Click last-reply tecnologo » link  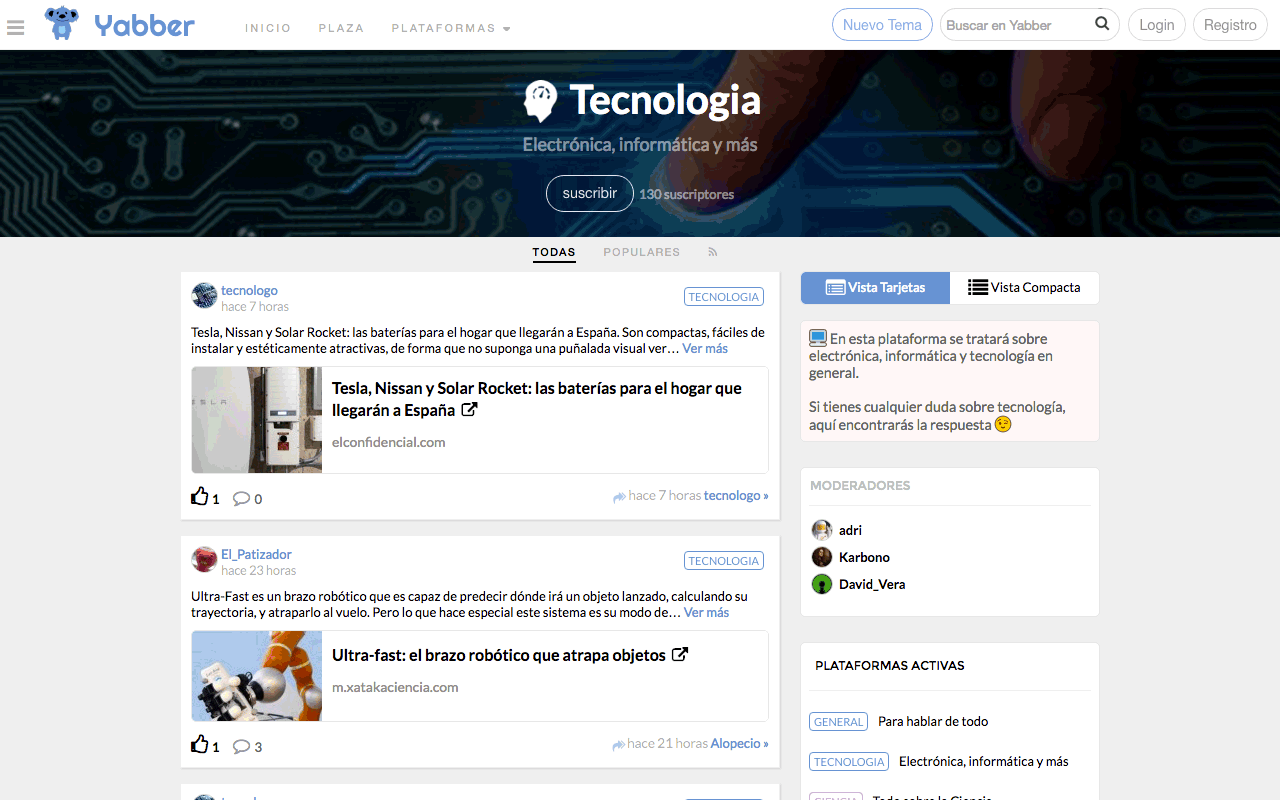tap(736, 495)
